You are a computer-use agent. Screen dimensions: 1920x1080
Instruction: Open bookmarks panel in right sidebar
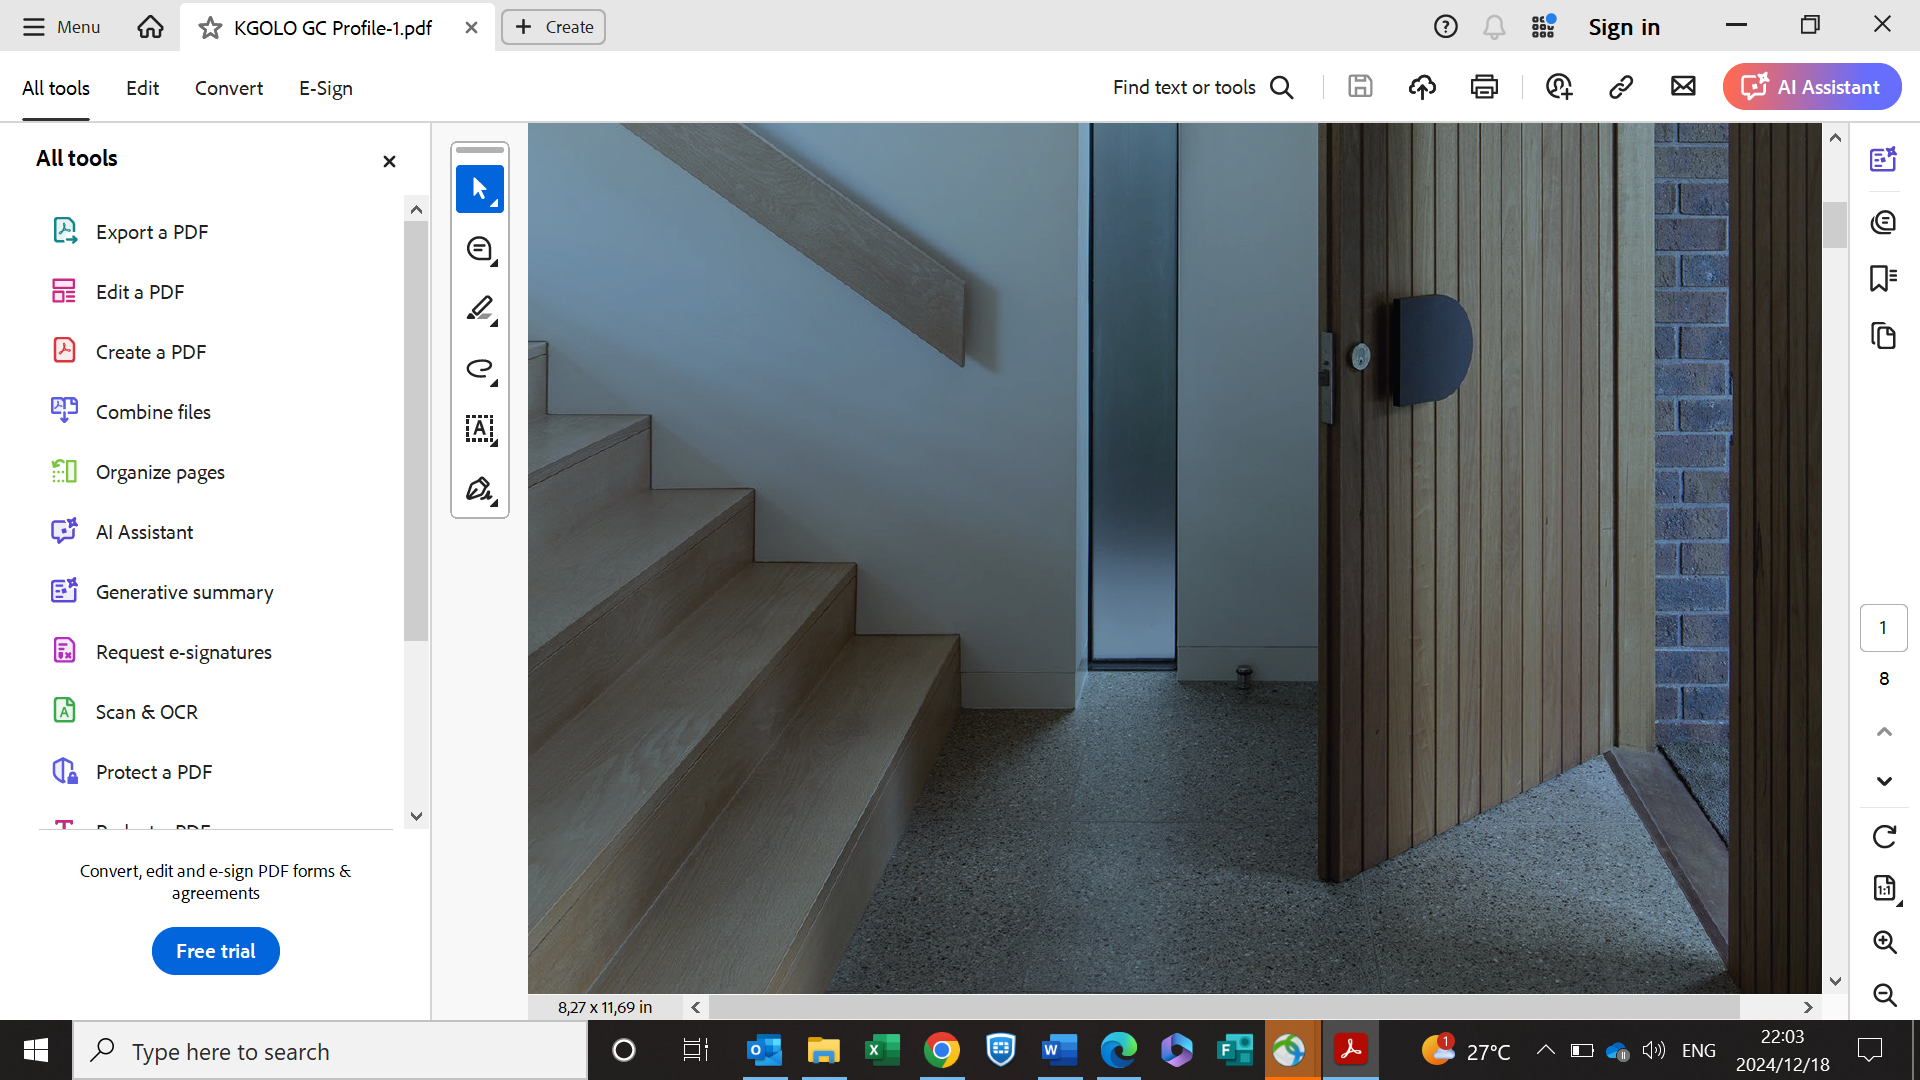tap(1883, 278)
